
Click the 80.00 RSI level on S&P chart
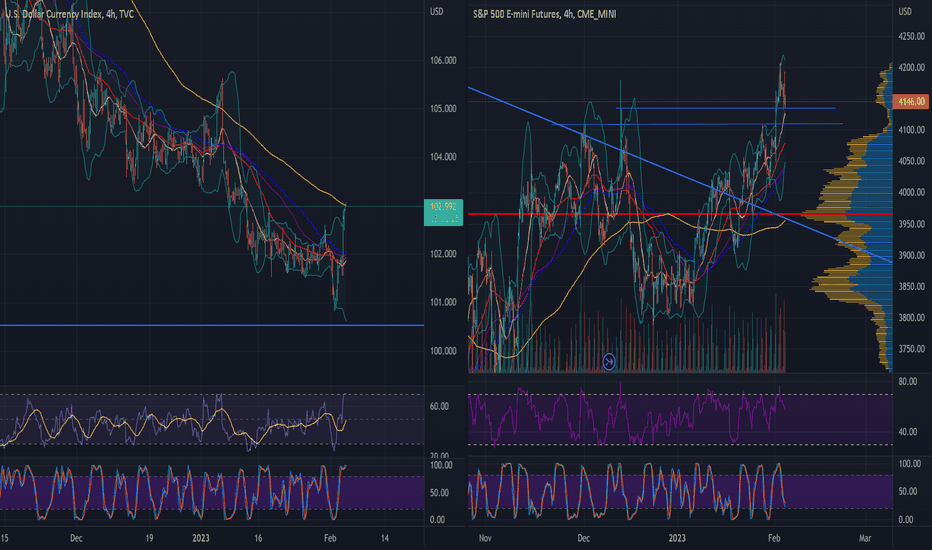pyautogui.click(x=908, y=381)
